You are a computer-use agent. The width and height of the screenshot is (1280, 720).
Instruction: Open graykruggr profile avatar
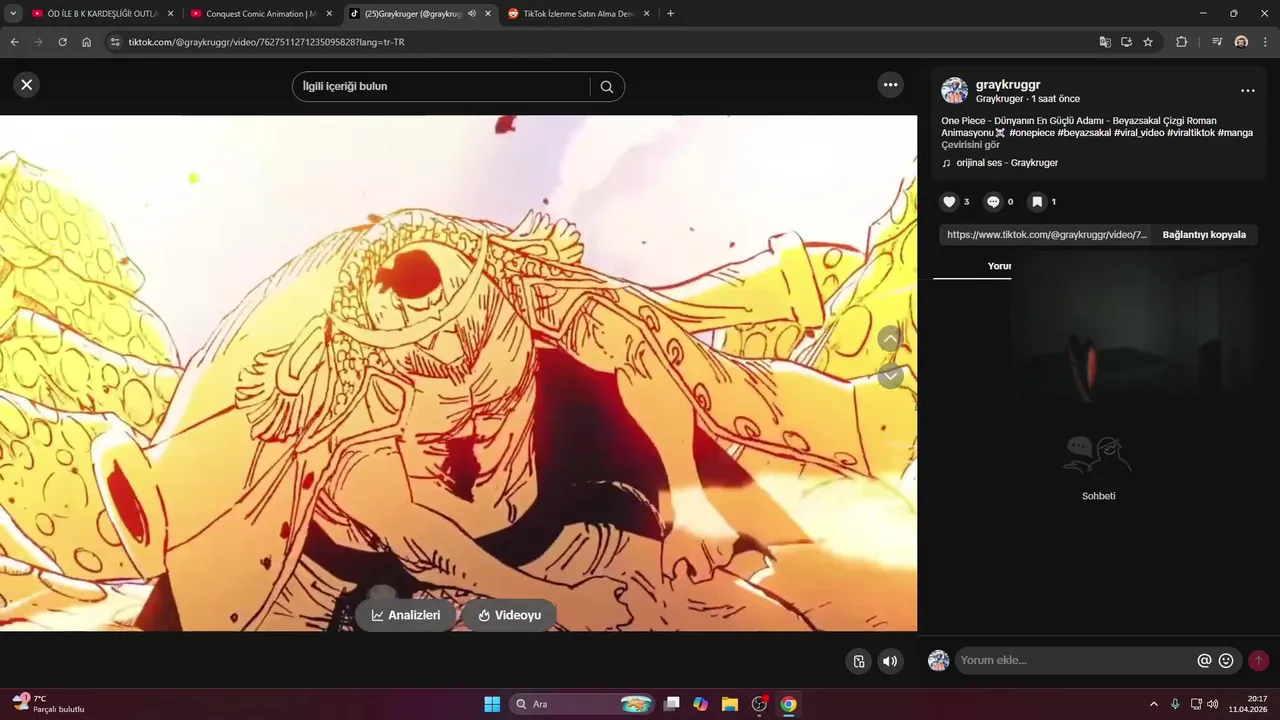tap(955, 91)
